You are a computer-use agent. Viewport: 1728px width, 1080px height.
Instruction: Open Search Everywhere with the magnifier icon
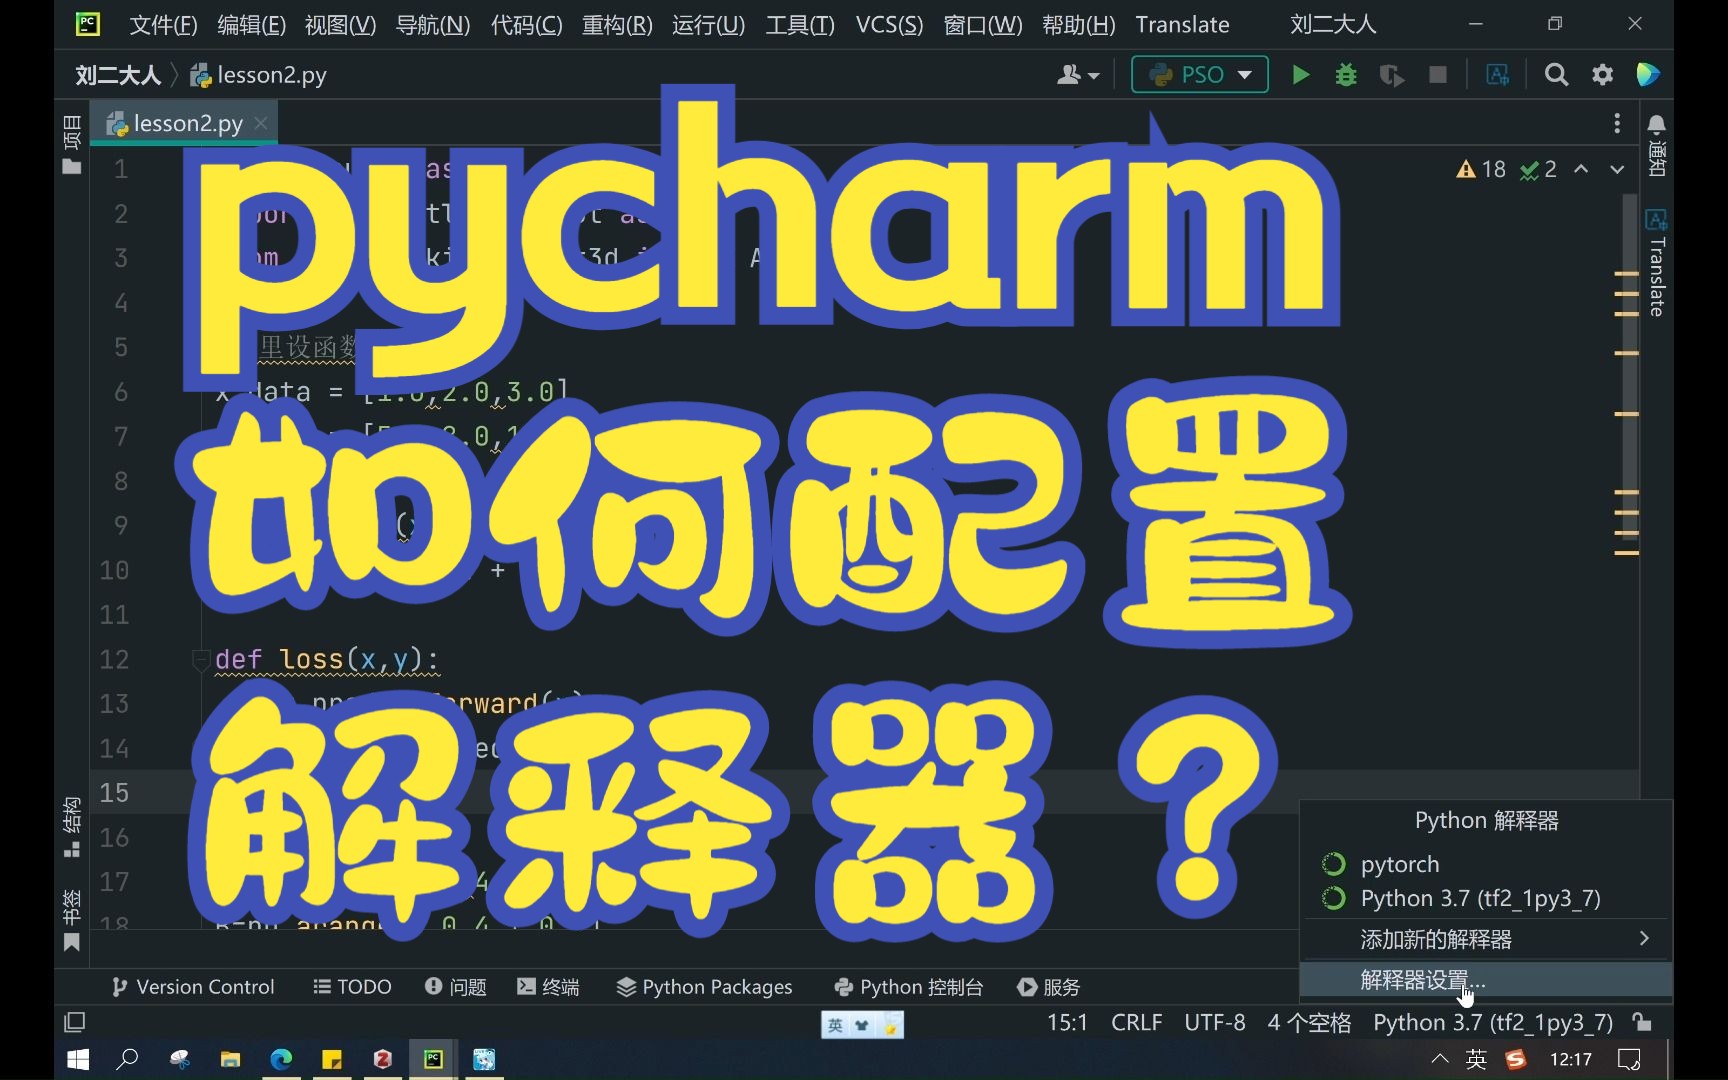coord(1556,75)
